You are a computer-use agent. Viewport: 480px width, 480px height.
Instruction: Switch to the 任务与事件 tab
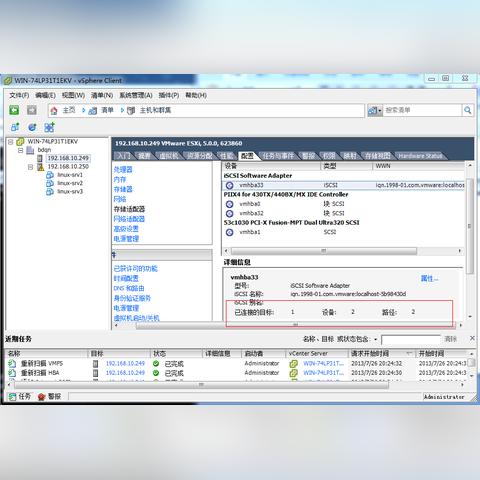278,156
